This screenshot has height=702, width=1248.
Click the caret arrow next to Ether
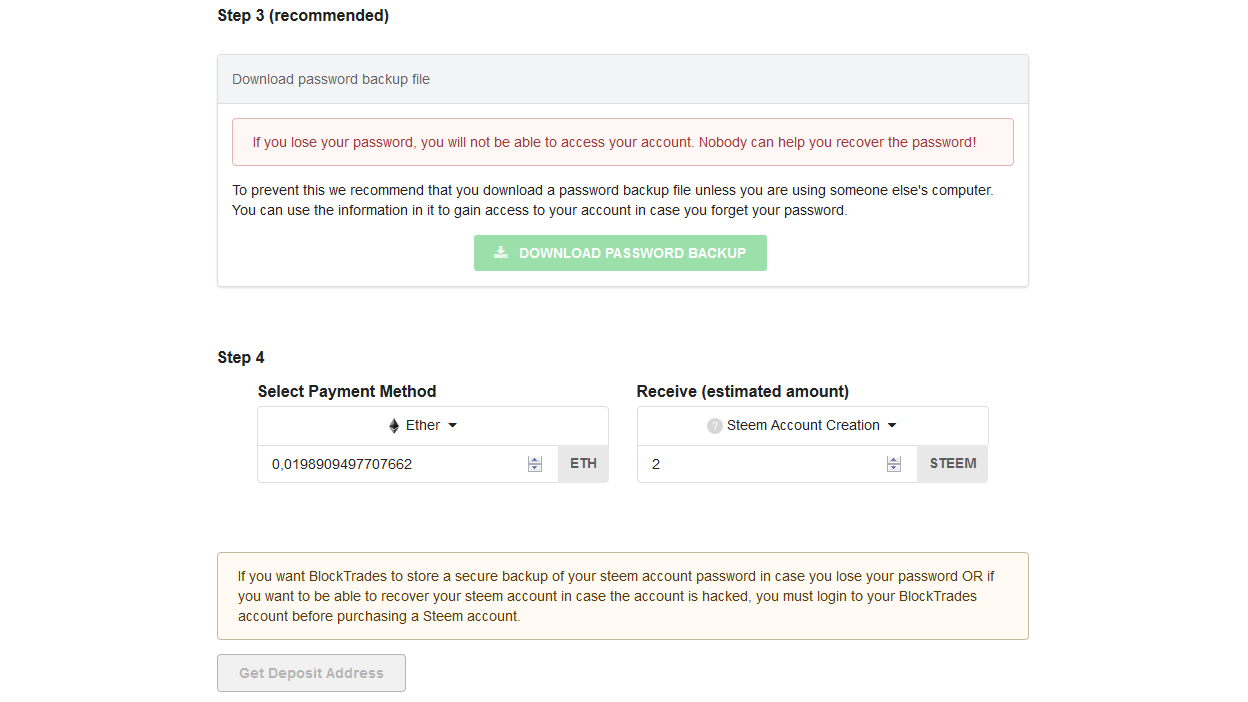point(452,426)
